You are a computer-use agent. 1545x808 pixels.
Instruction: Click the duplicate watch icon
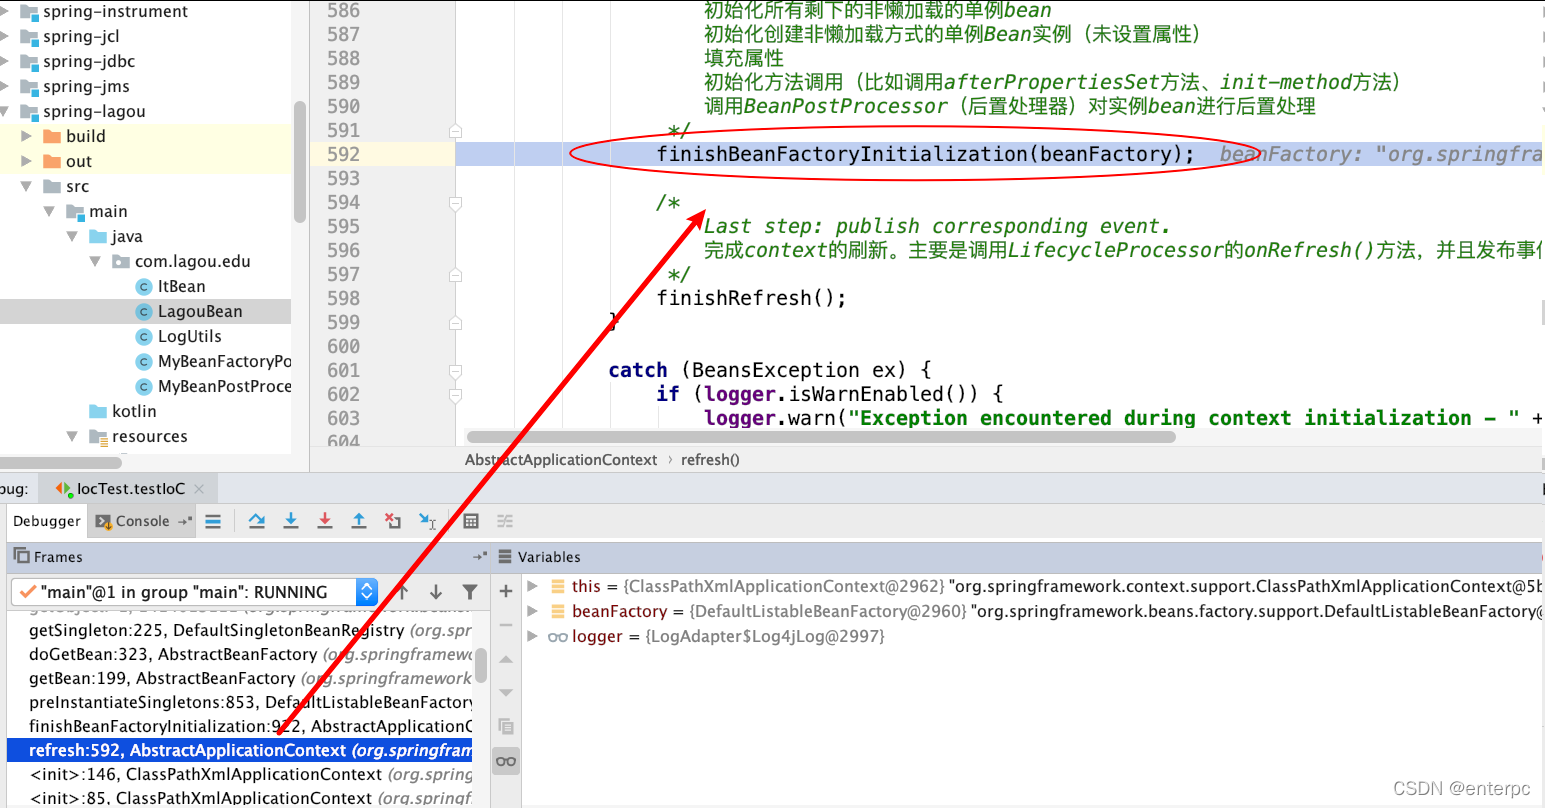[506, 726]
